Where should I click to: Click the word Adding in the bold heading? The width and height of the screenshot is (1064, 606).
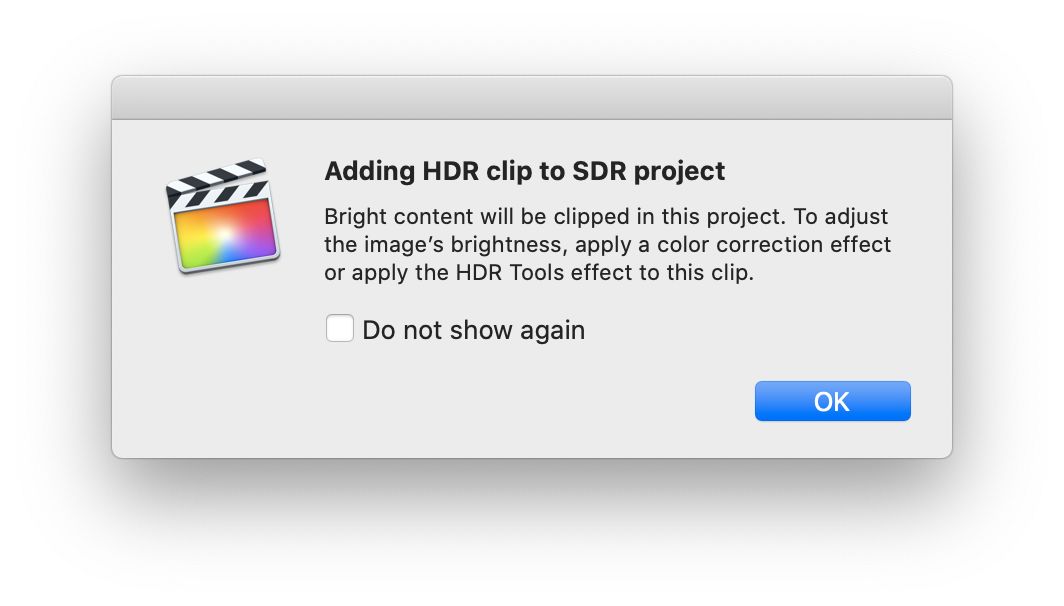pyautogui.click(x=370, y=171)
